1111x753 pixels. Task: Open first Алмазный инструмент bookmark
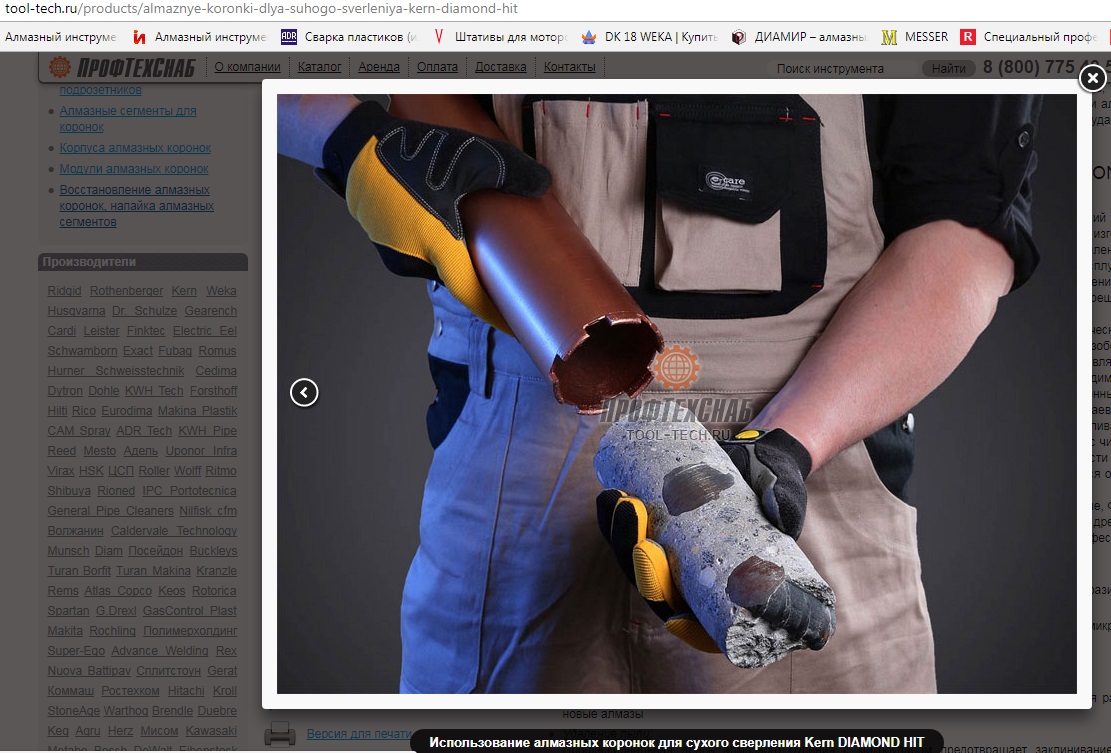click(60, 37)
